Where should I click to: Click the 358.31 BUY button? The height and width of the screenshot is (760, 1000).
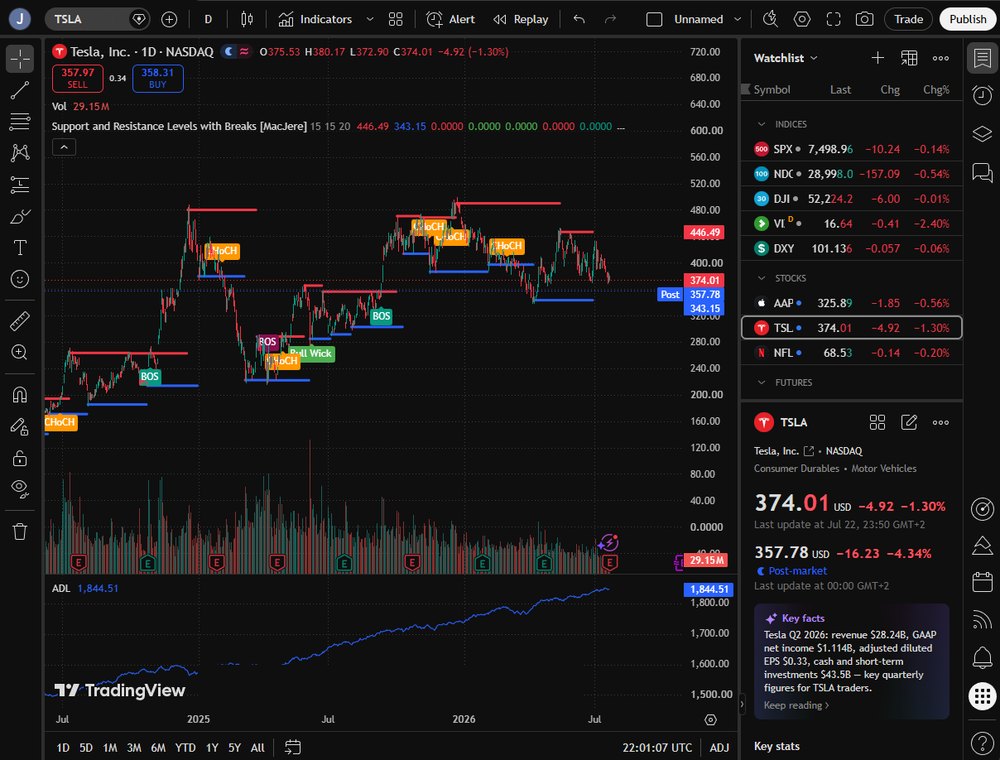pos(158,78)
